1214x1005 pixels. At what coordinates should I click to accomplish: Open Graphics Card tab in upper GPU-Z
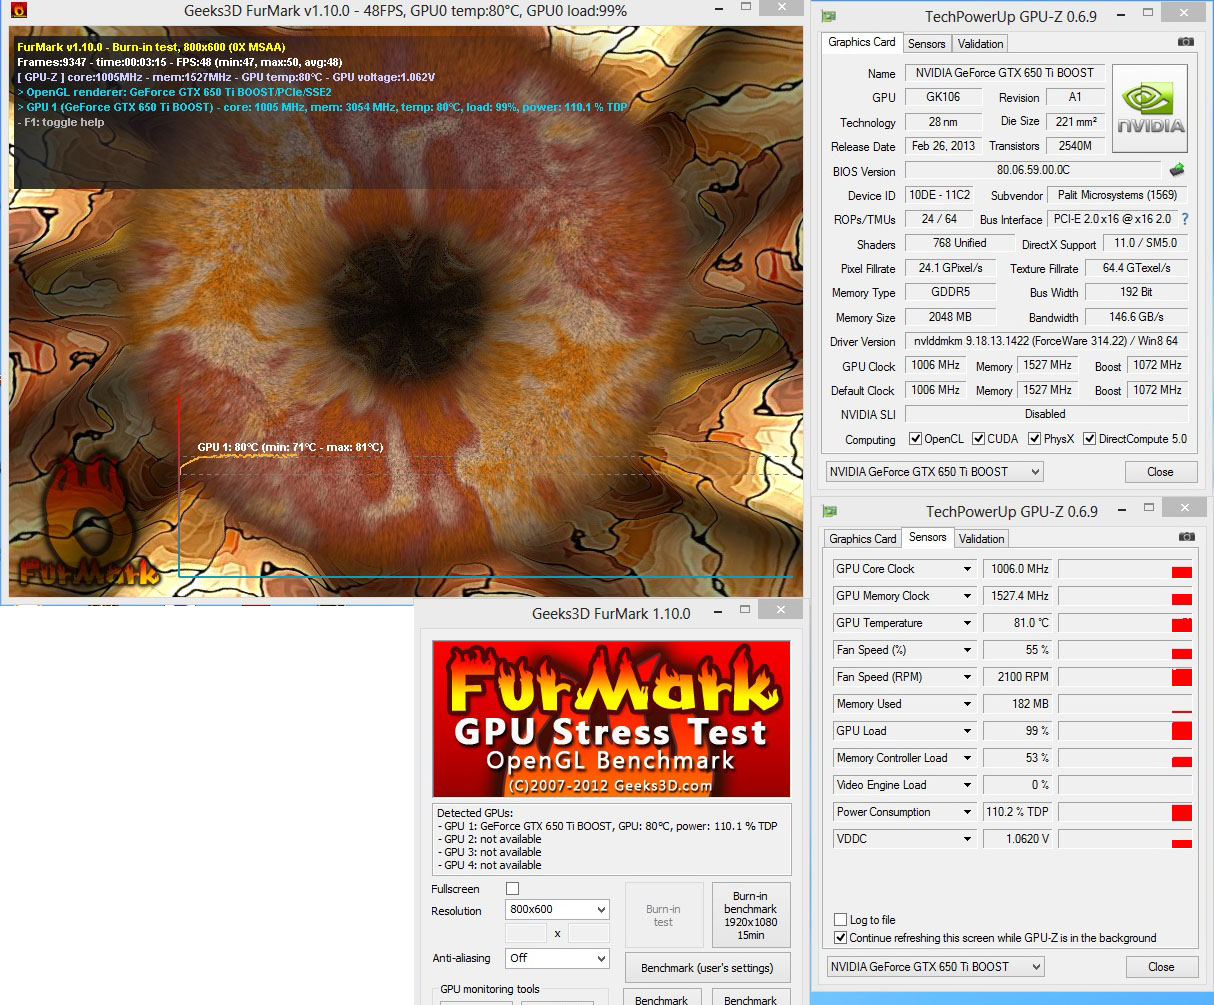(861, 42)
